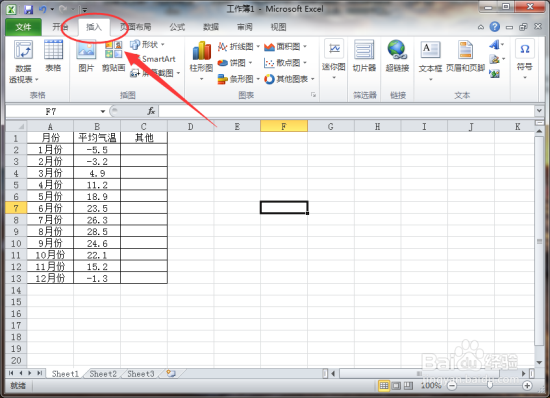Switch to View (视图) tab
The height and width of the screenshot is (398, 550).
[278, 27]
